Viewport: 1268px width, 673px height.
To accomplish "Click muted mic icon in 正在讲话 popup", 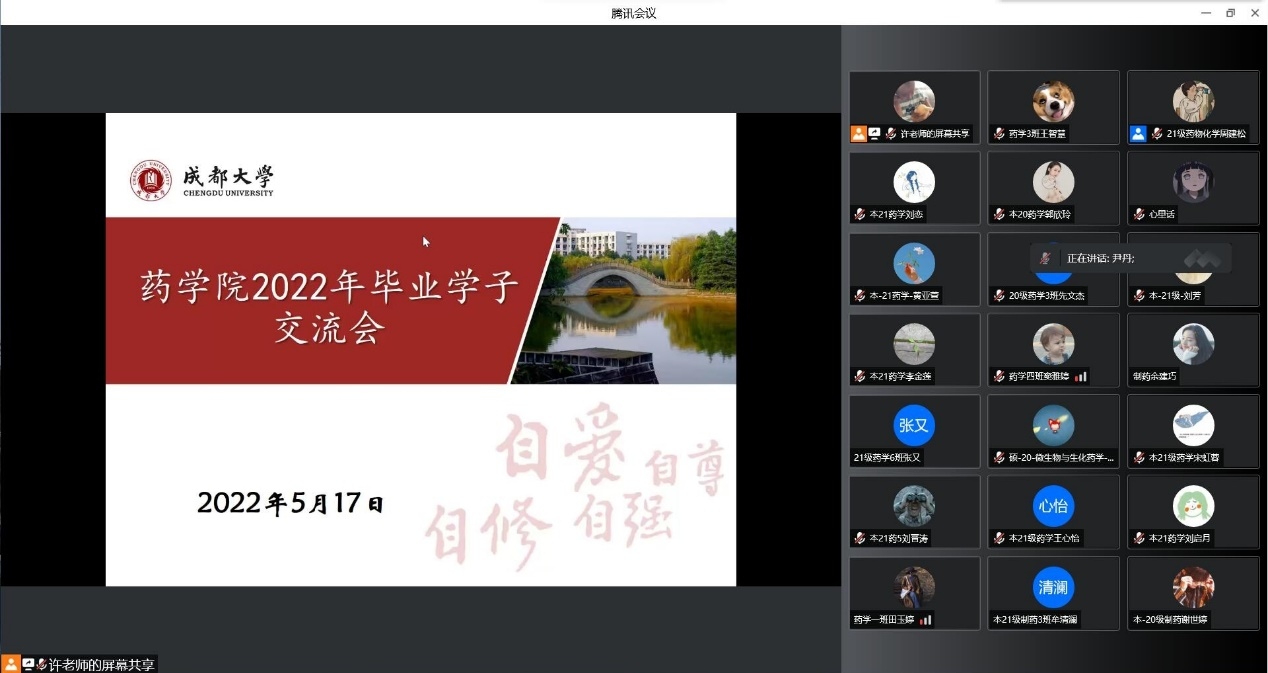I will pos(1046,258).
